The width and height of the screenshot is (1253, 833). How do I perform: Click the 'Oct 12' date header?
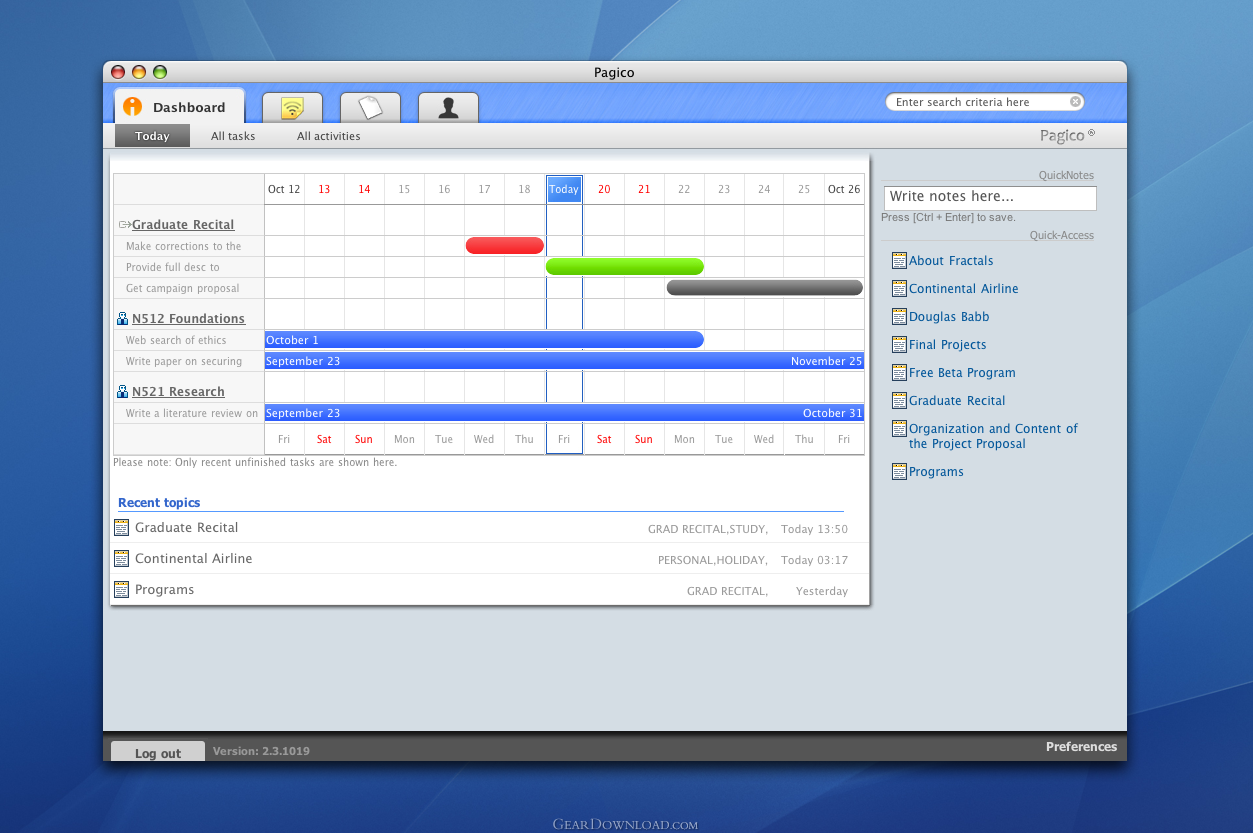[284, 189]
